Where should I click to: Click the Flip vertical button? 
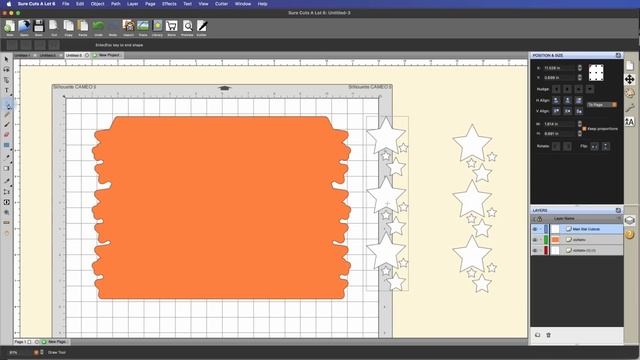tap(606, 146)
